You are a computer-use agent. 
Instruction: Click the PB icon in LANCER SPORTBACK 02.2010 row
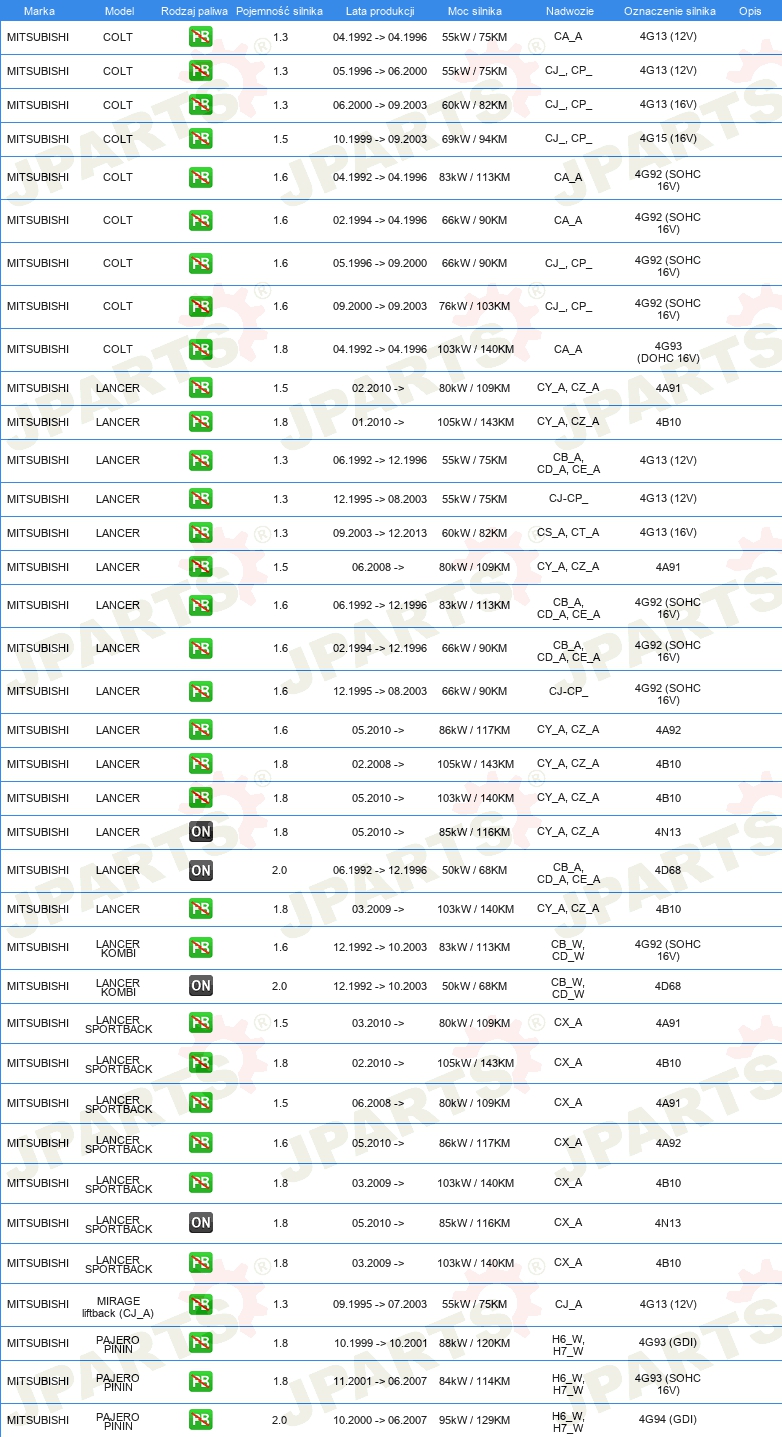pyautogui.click(x=201, y=1063)
